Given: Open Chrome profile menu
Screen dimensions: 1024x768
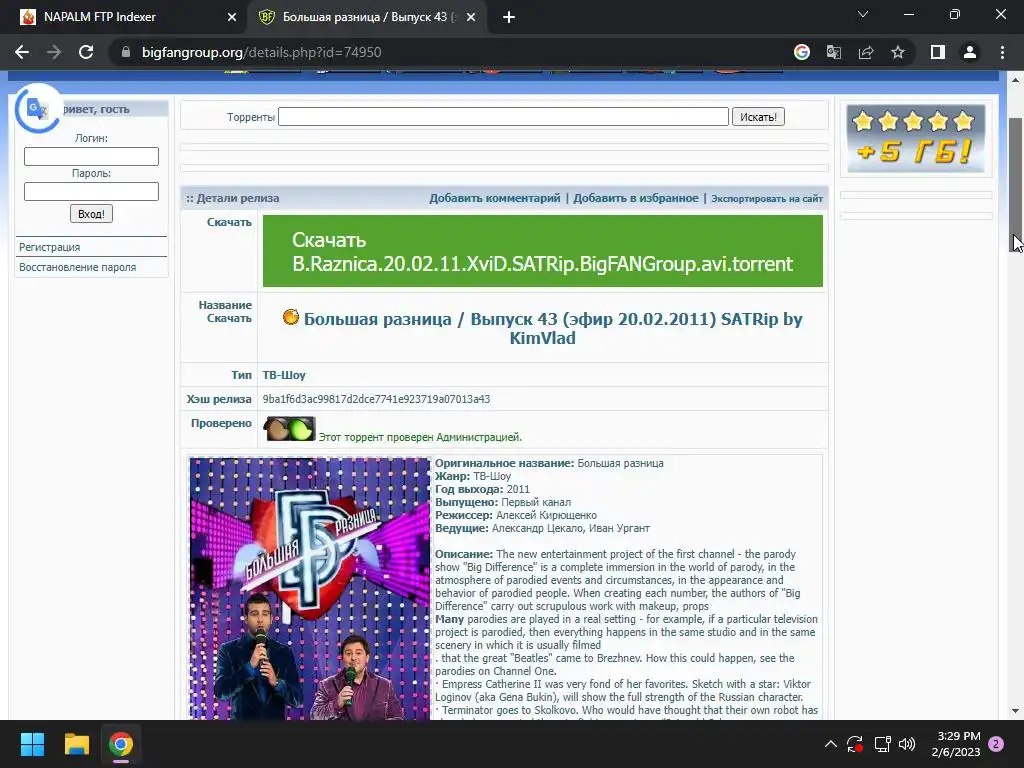Looking at the screenshot, I should point(970,52).
